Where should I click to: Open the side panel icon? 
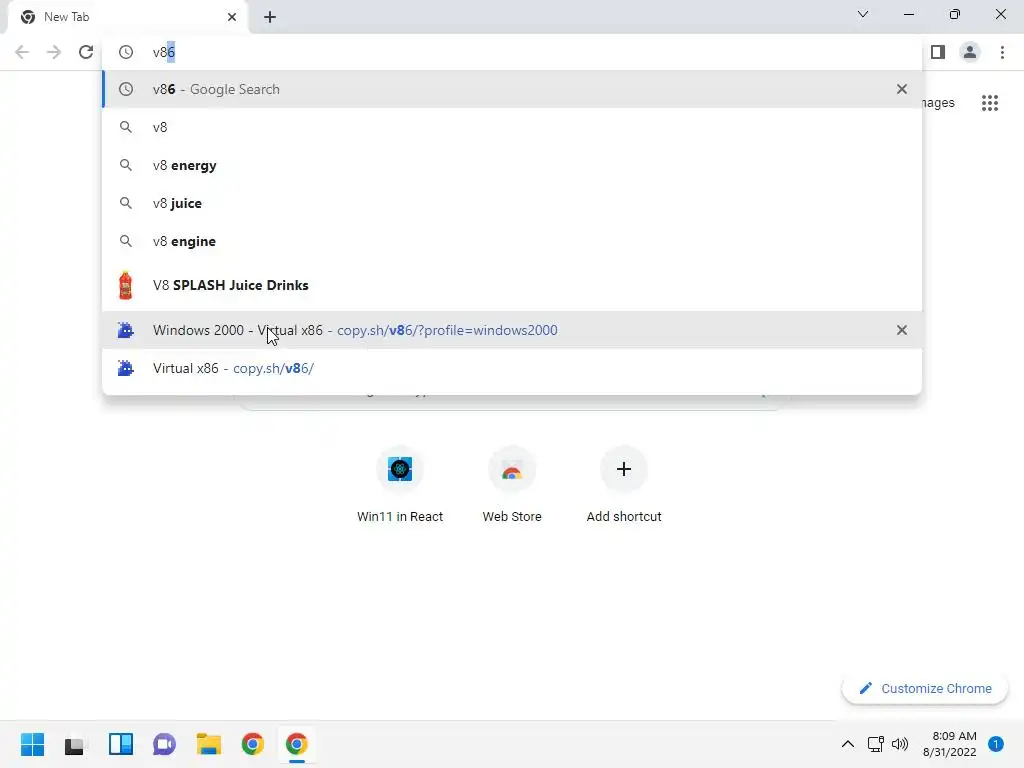click(x=938, y=52)
